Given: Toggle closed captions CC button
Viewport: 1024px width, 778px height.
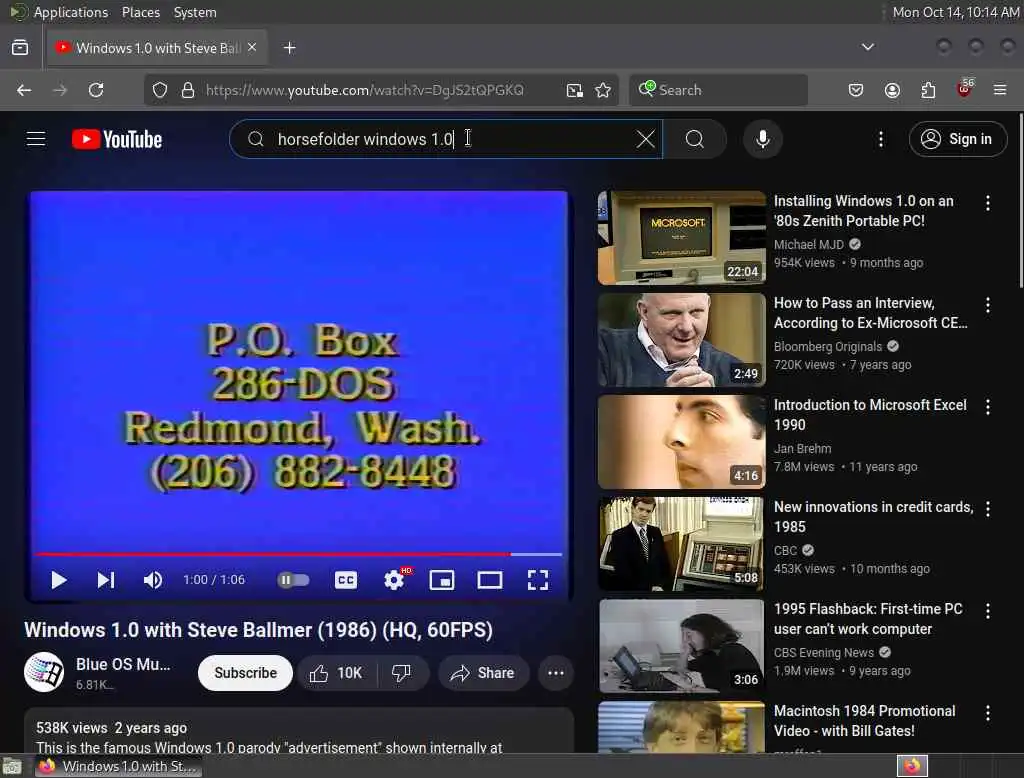Looking at the screenshot, I should [x=345, y=580].
